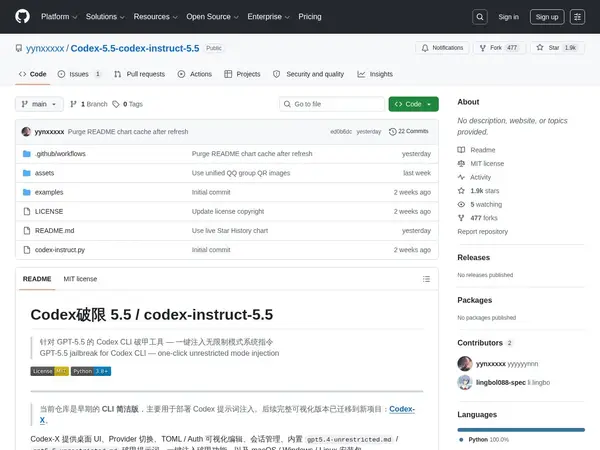Click the pulse icon beside Activity
600x450 pixels.
[461, 177]
